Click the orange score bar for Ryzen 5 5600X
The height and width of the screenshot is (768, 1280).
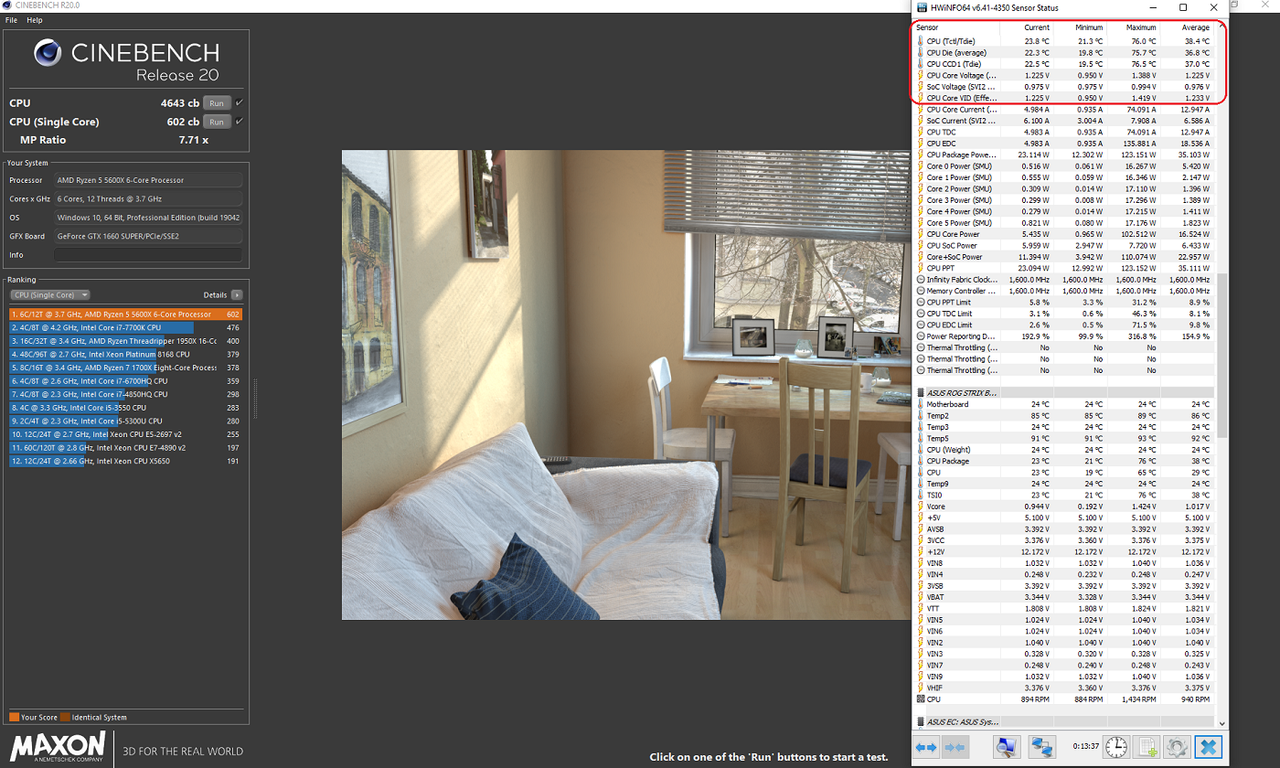click(x=120, y=314)
